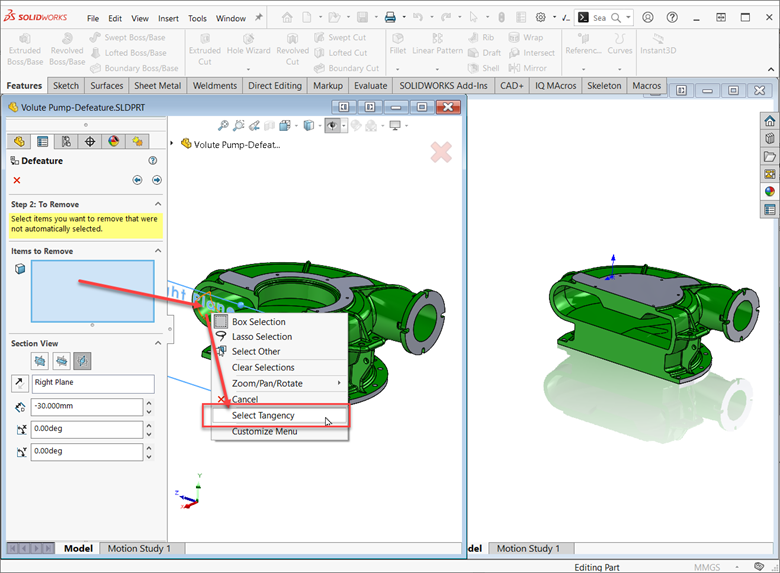Open the File menu

[x=93, y=18]
